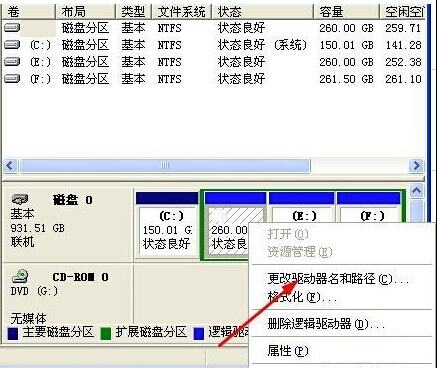This screenshot has width=437, height=368.
Task: Click the DVD (G:) drive text
Action: pos(34,291)
